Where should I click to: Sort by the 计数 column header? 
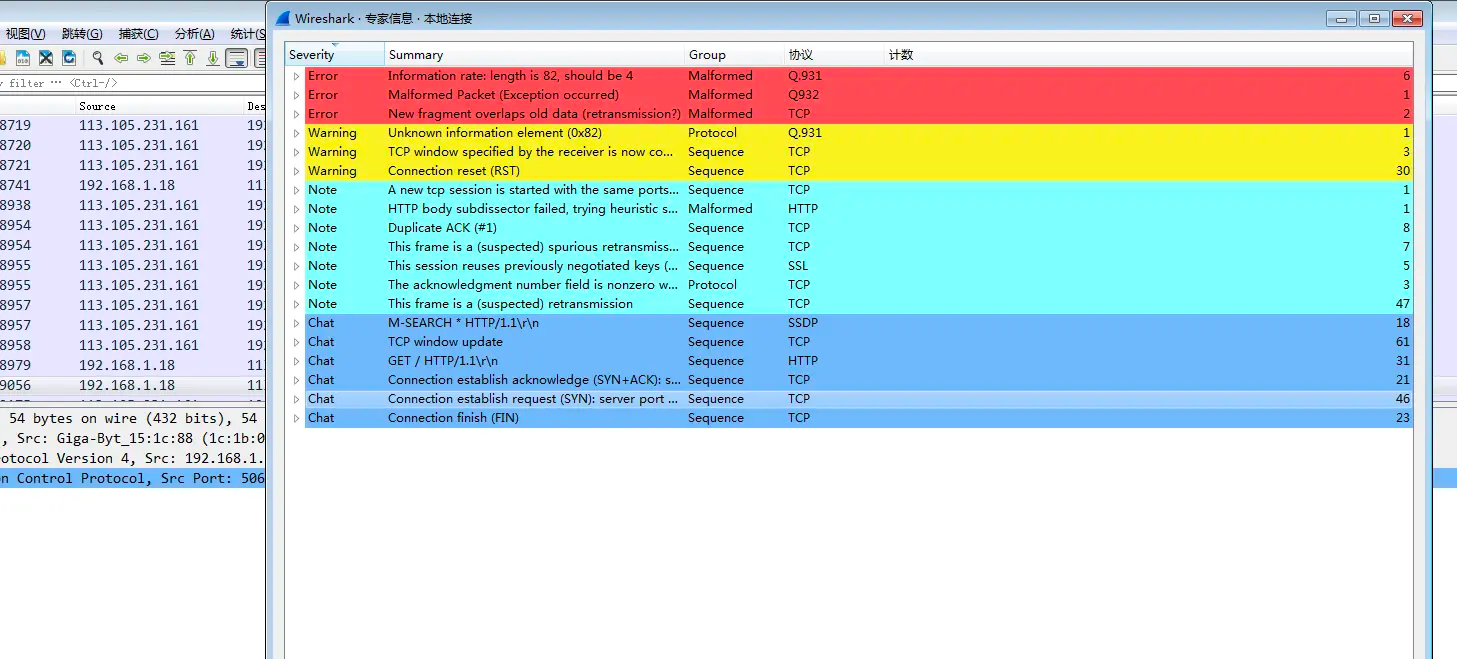(x=900, y=54)
